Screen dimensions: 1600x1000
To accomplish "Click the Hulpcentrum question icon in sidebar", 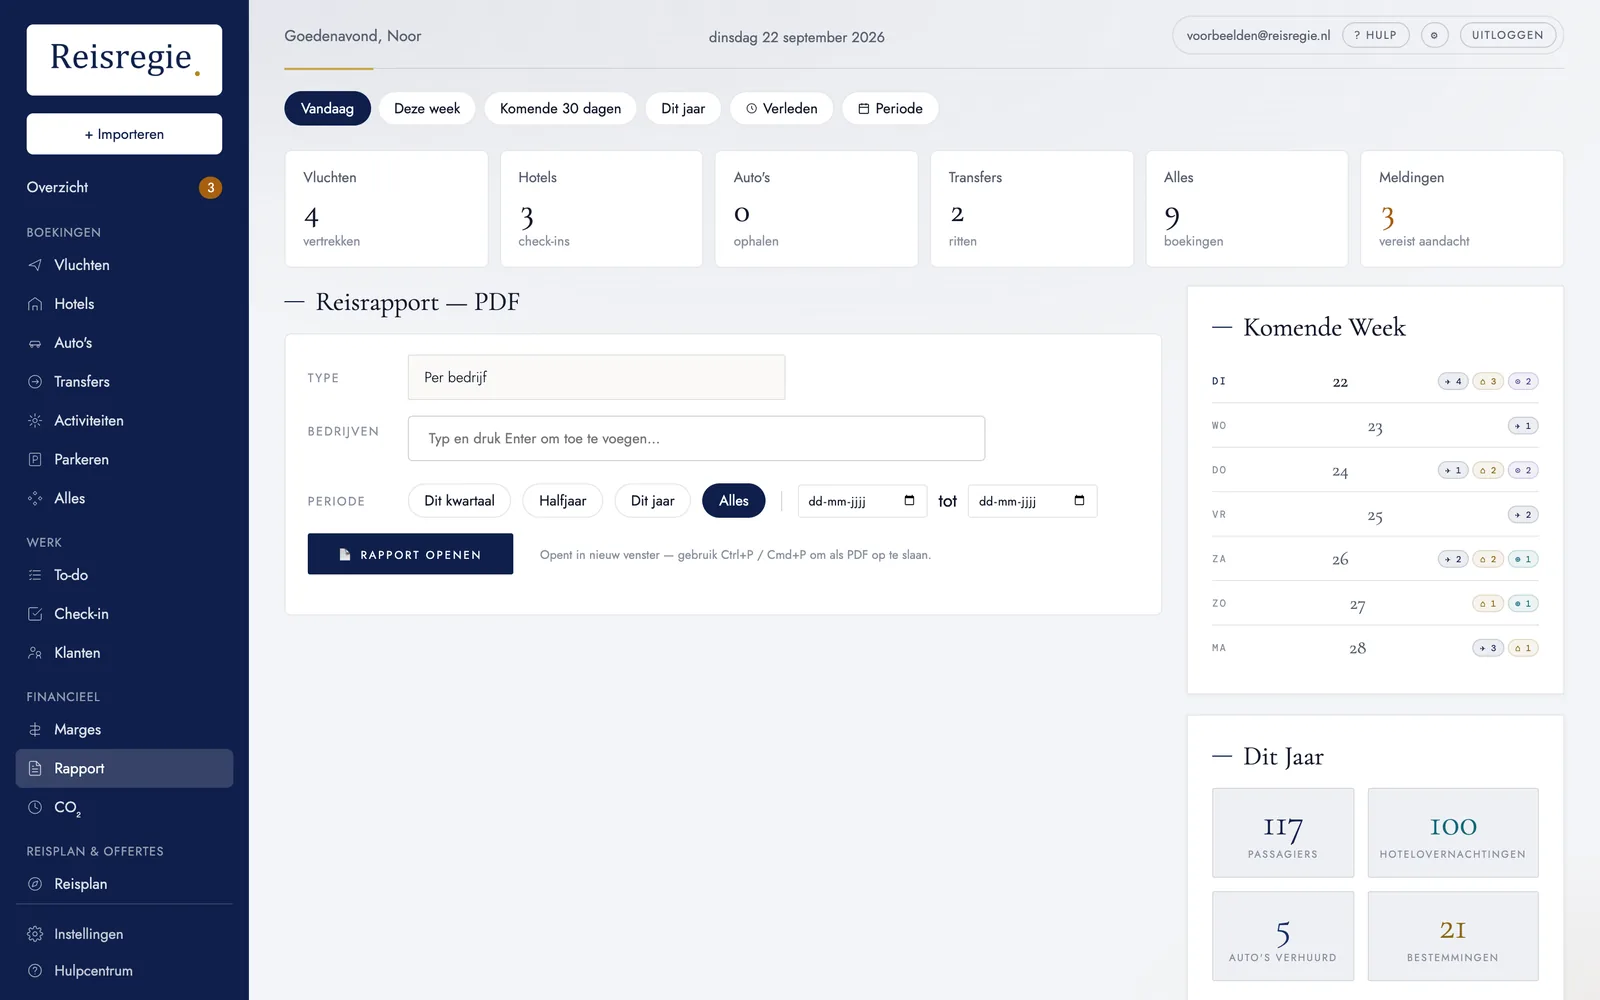I will (35, 971).
